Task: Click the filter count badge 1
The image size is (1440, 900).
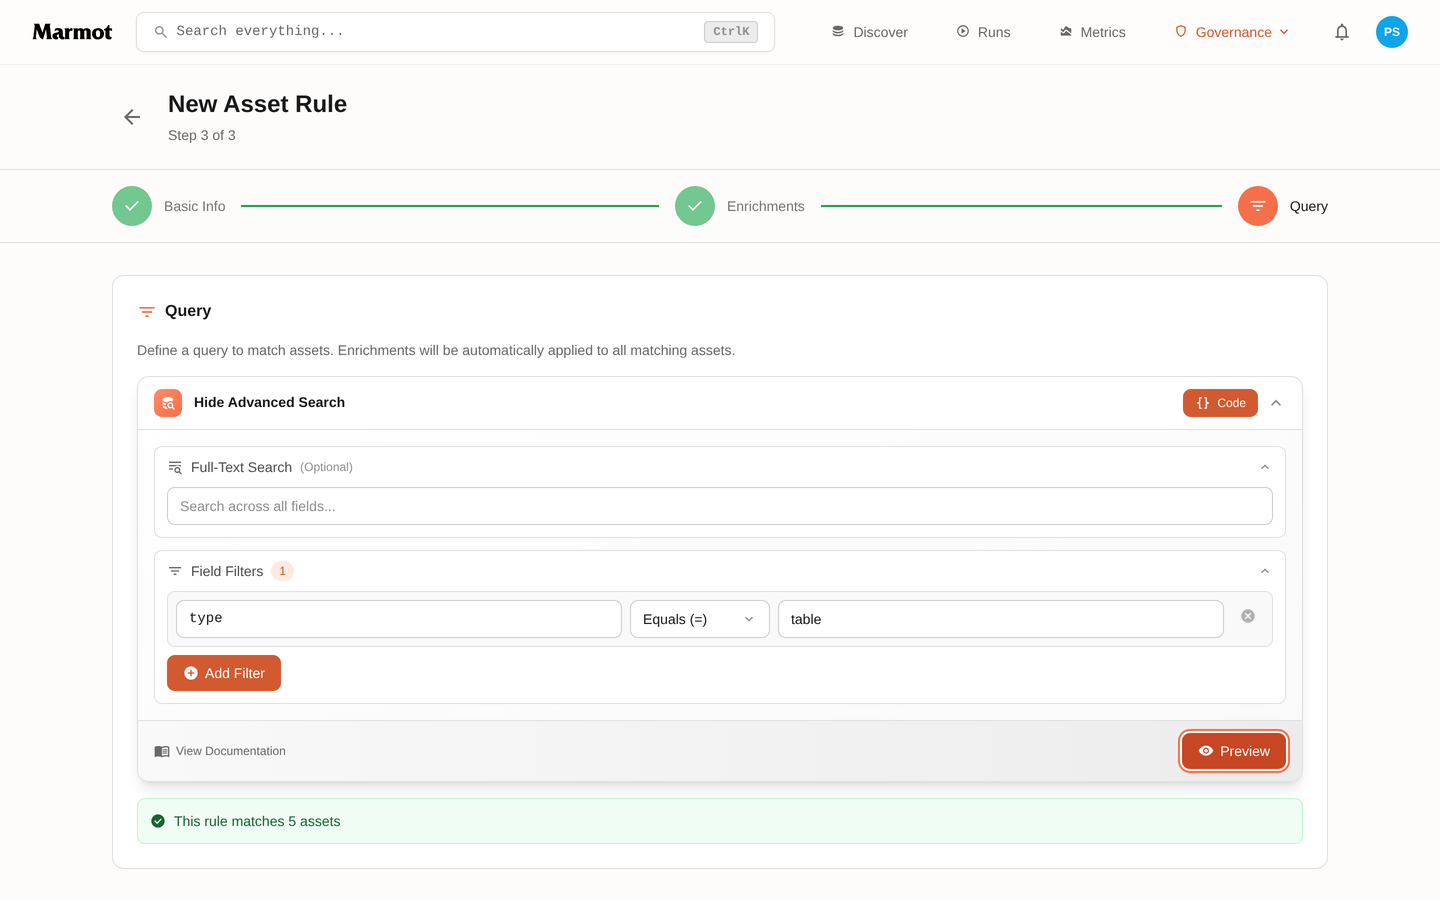Action: [282, 571]
